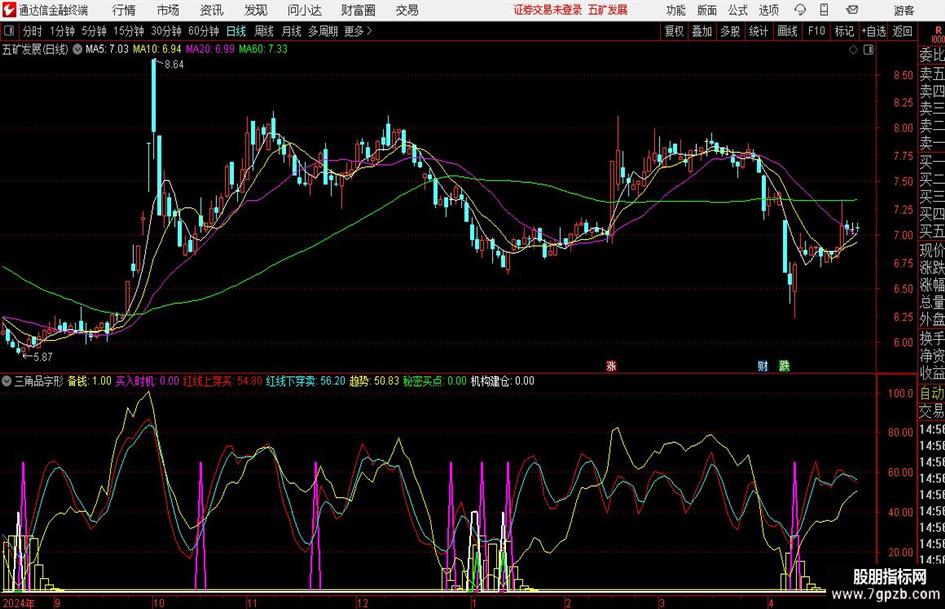Click the diamond icon above the chart
This screenshot has width=945, height=609.
853,50
